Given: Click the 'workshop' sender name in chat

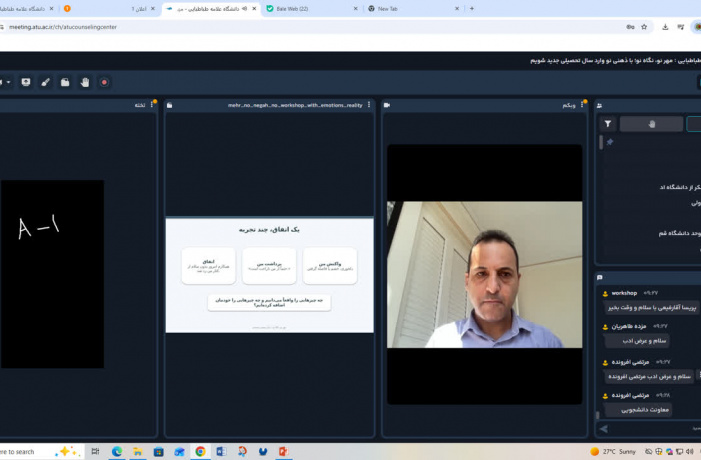Looking at the screenshot, I should [624, 293].
